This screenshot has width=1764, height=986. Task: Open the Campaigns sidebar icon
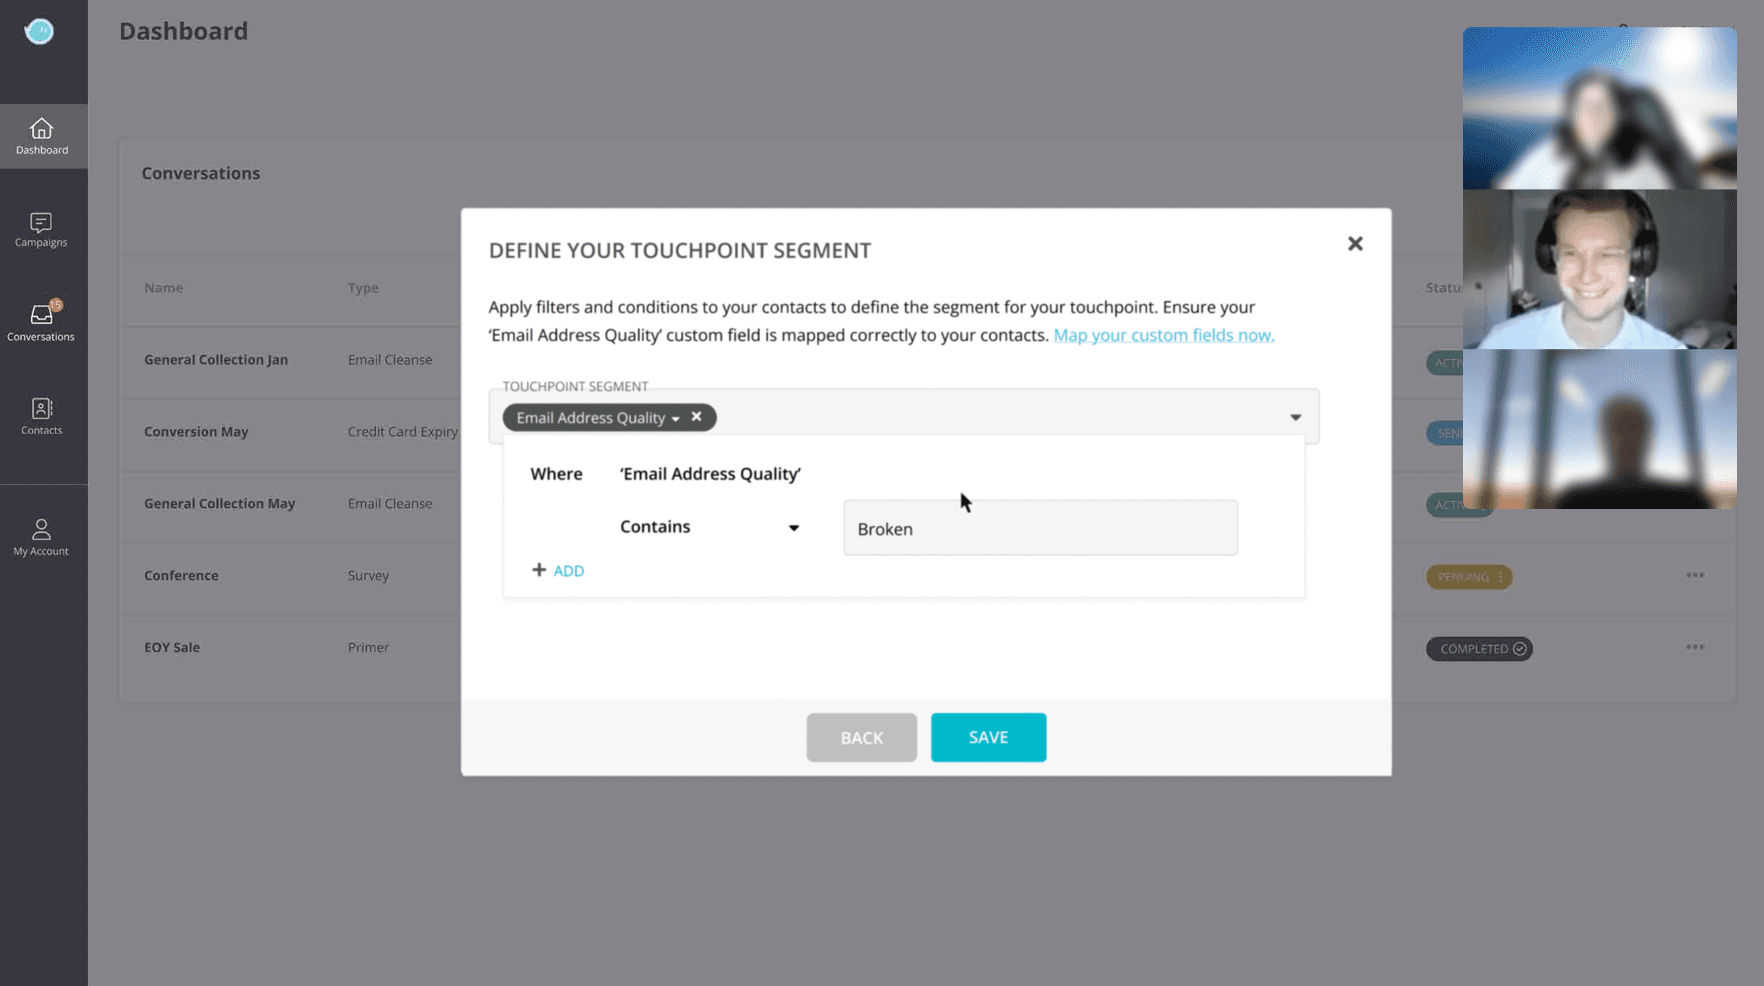[x=41, y=222]
